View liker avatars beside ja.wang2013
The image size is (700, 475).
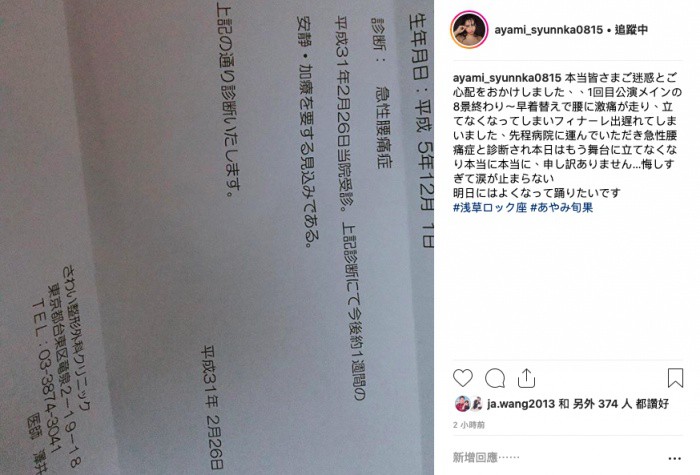pos(468,404)
